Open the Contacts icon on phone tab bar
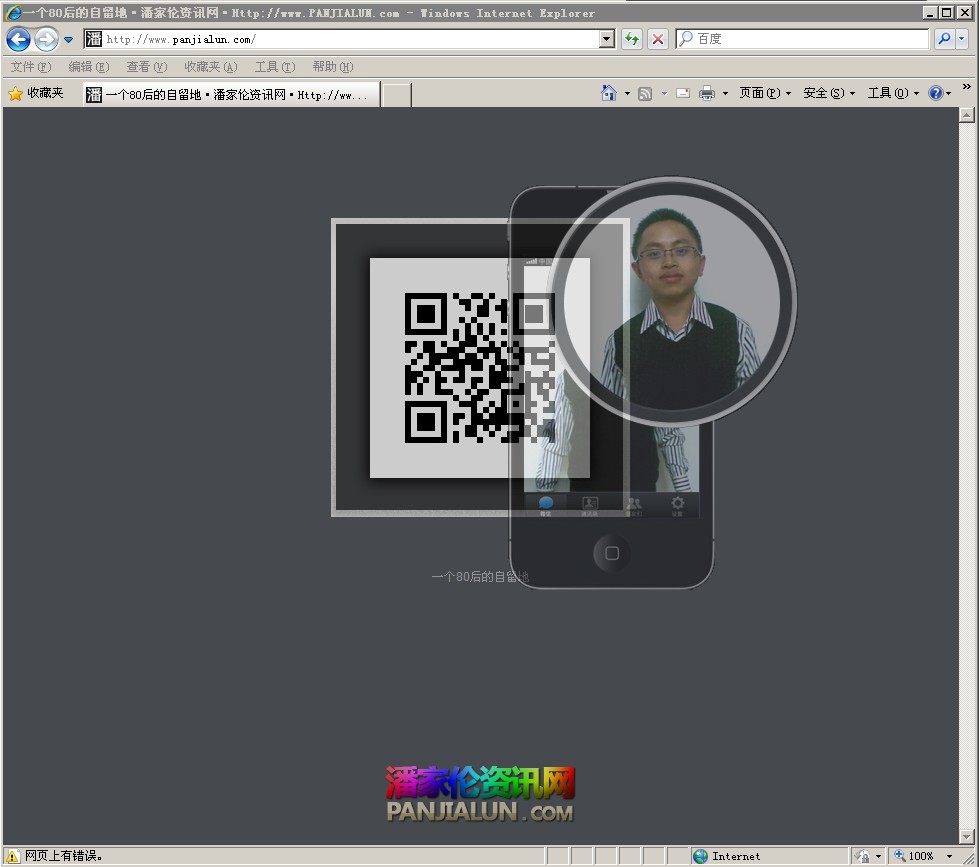This screenshot has width=979, height=867. (x=590, y=502)
